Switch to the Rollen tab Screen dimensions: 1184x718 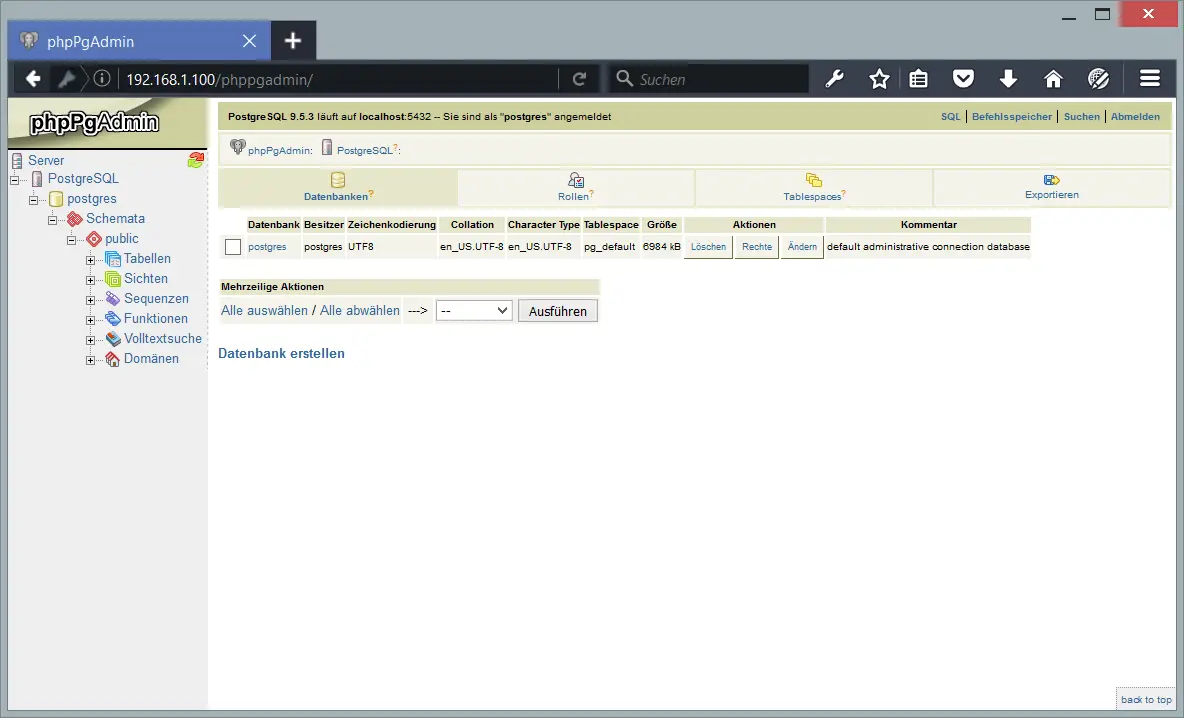click(575, 188)
